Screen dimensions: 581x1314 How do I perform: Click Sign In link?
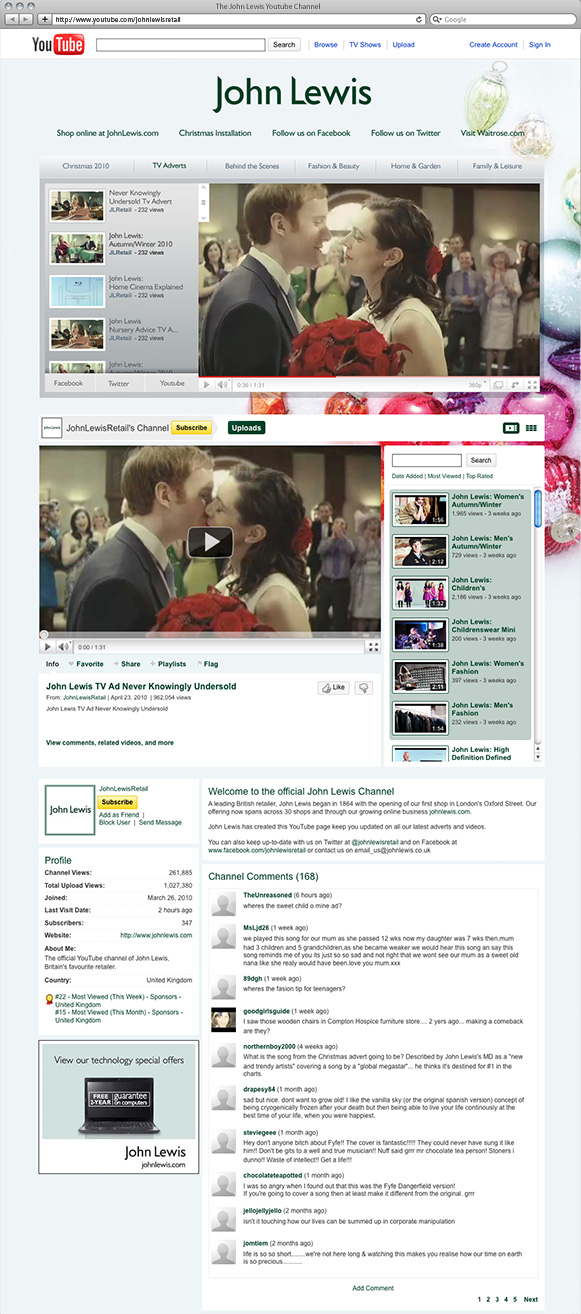[x=540, y=45]
